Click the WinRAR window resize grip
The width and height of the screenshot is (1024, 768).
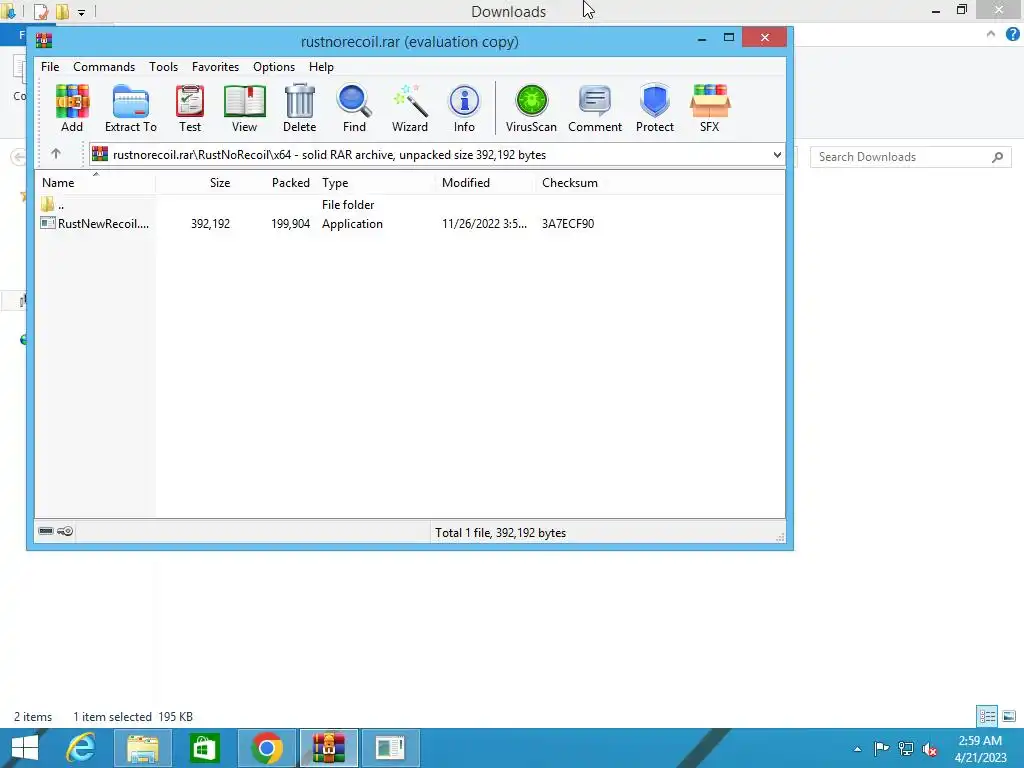[780, 537]
